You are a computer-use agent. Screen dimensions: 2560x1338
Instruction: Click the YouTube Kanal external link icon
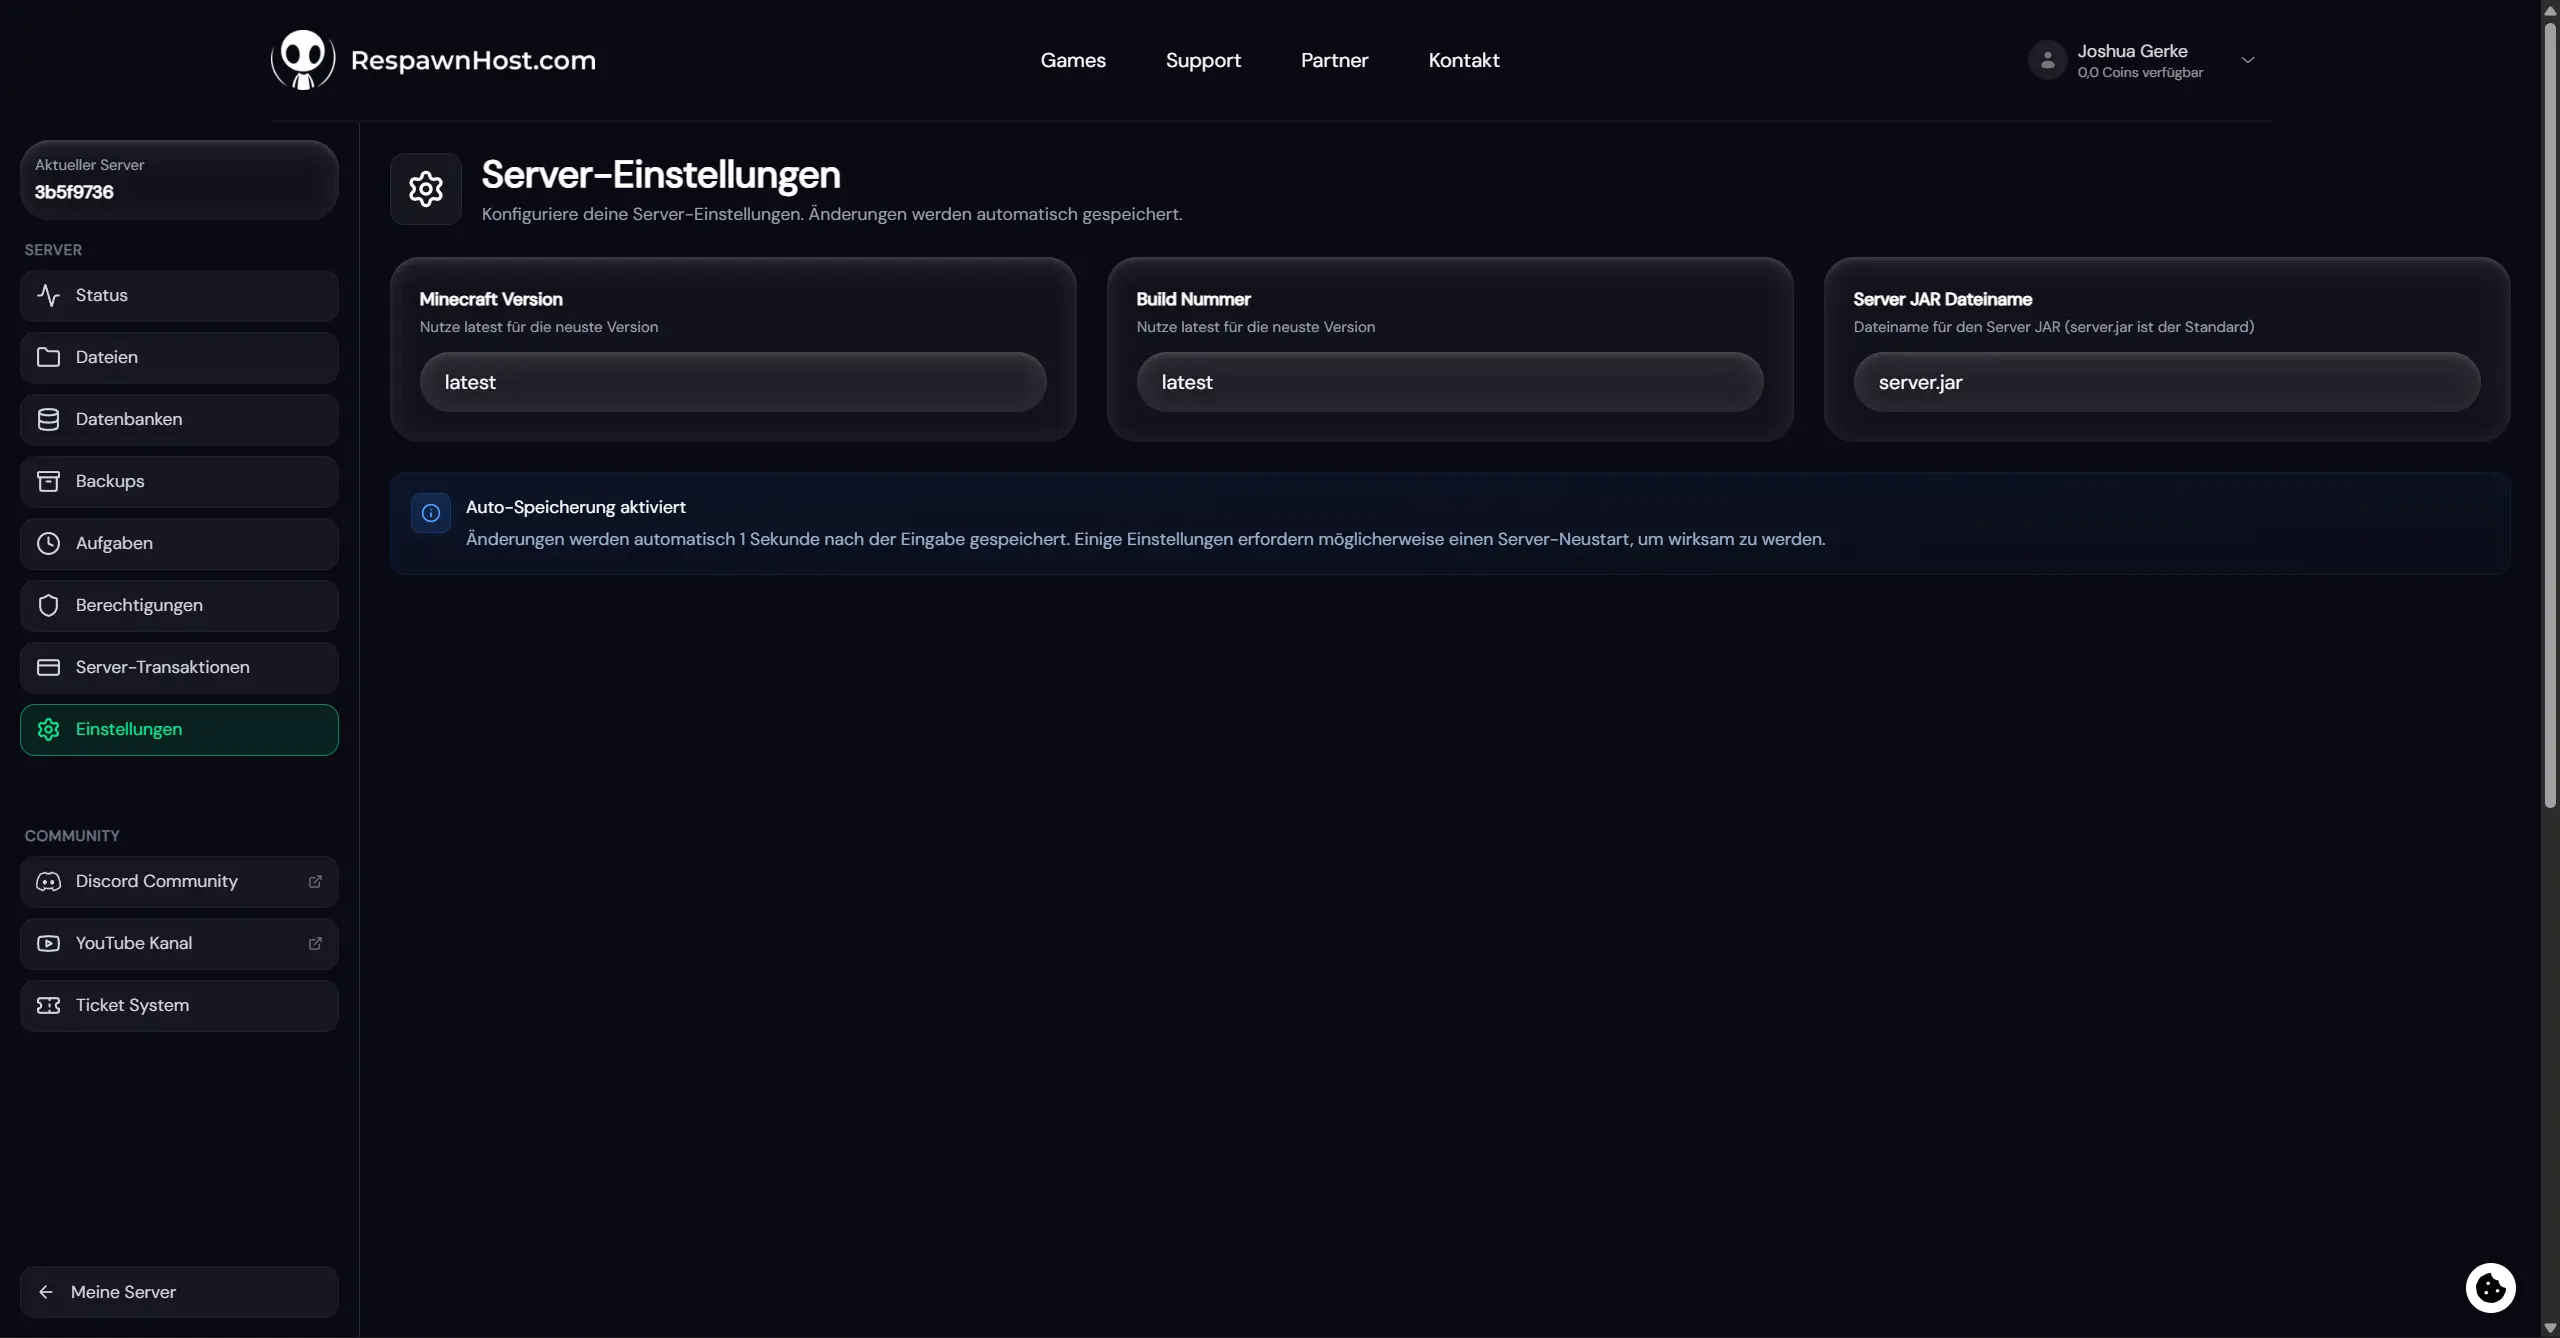click(x=315, y=943)
